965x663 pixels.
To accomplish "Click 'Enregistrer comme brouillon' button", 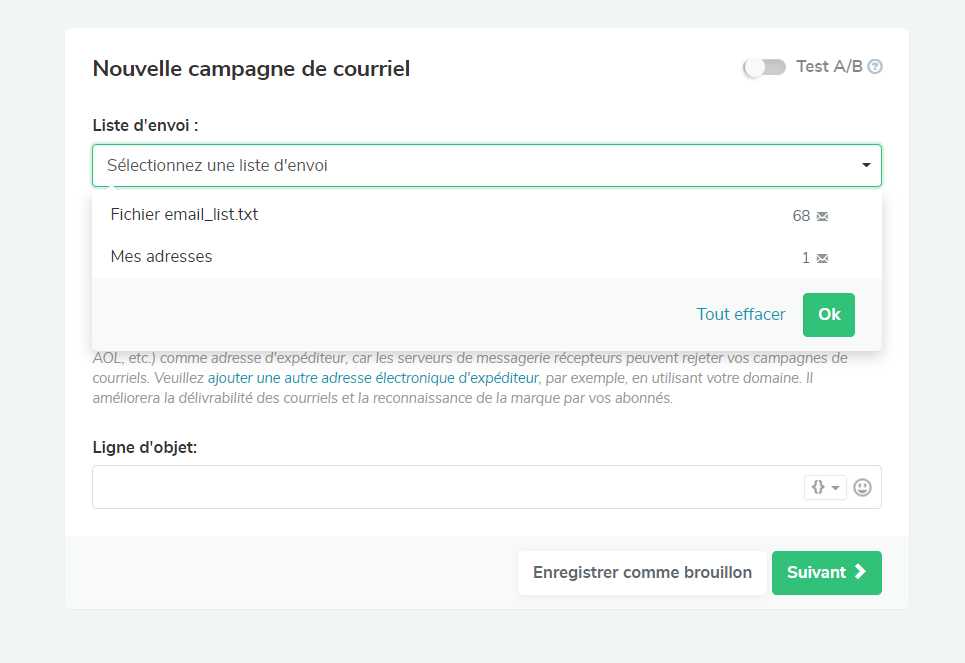I will click(x=642, y=573).
